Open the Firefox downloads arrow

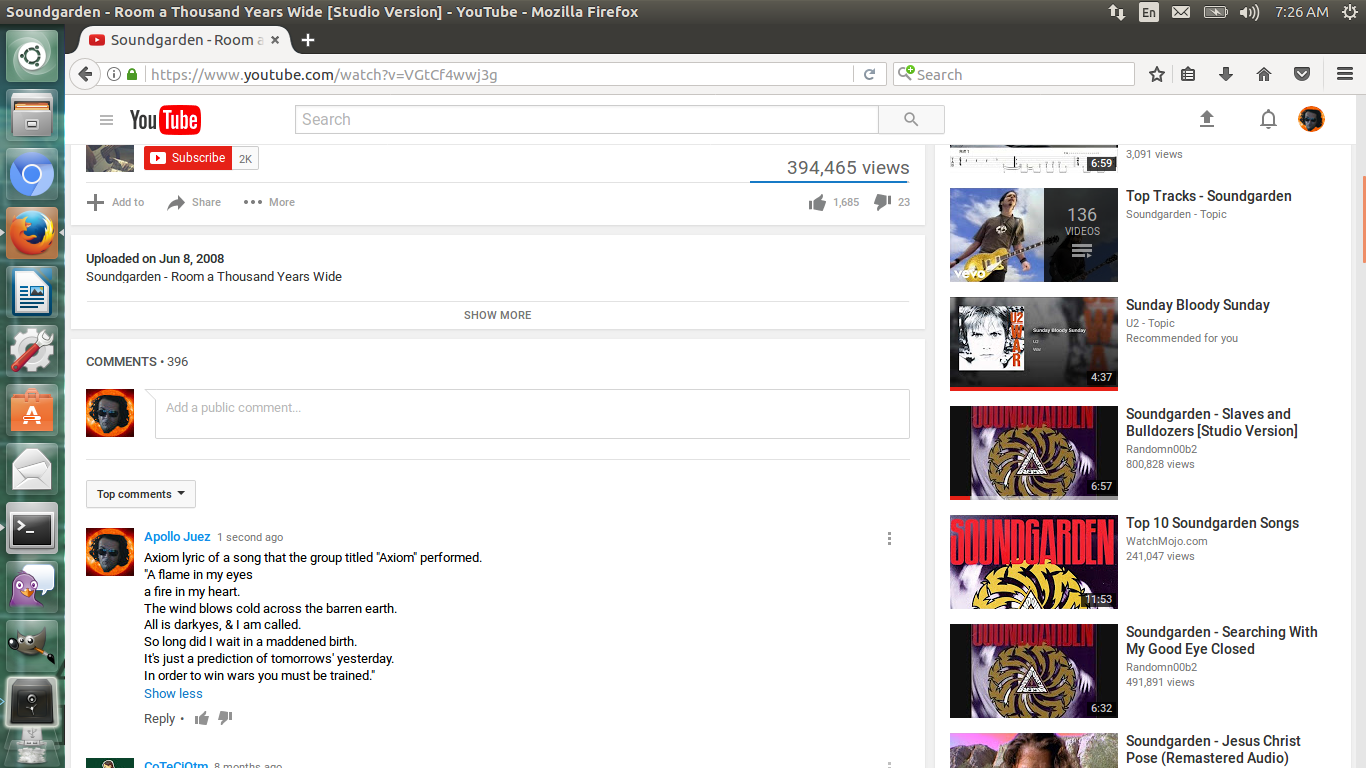pos(1226,74)
